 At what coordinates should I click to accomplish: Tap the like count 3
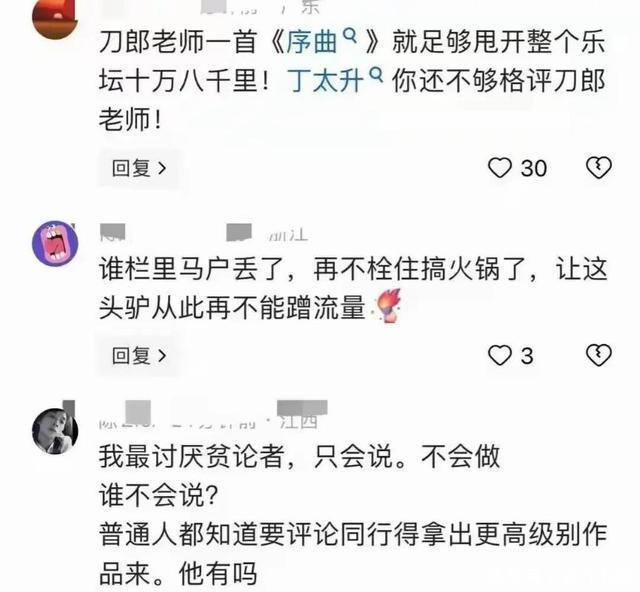527,356
